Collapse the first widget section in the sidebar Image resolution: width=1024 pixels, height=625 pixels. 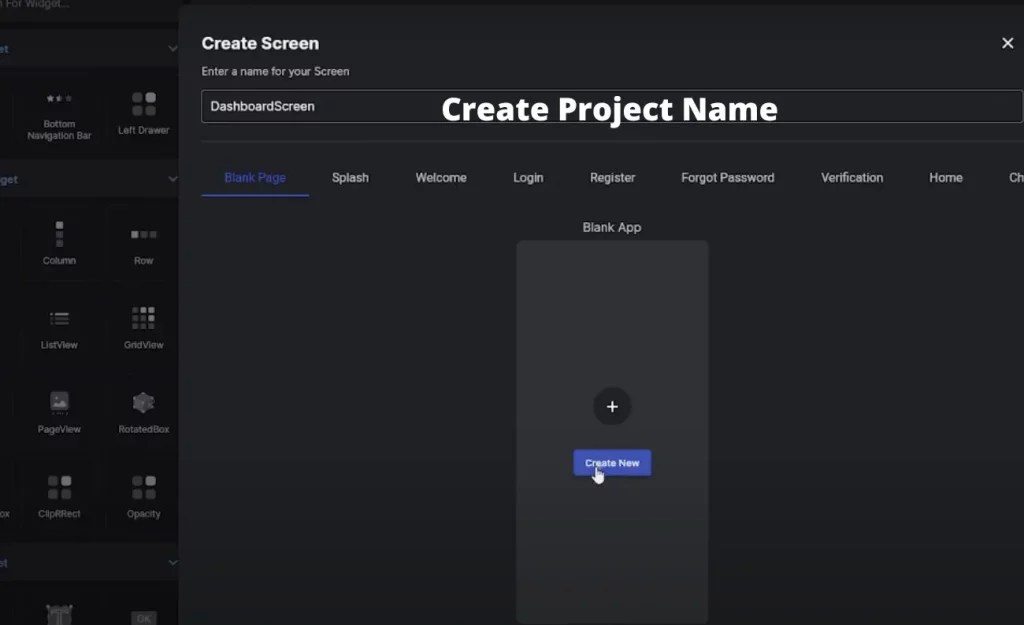click(172, 47)
